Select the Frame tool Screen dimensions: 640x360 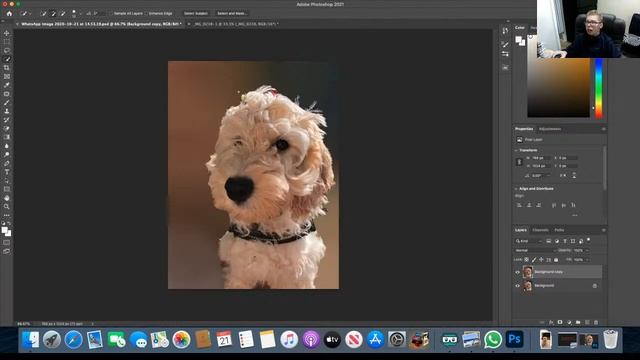pos(7,76)
